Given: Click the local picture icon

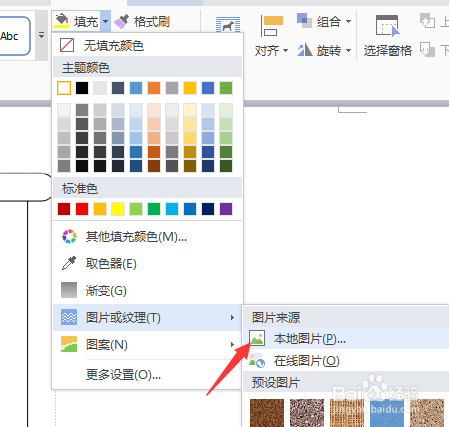Looking at the screenshot, I should click(x=257, y=338).
